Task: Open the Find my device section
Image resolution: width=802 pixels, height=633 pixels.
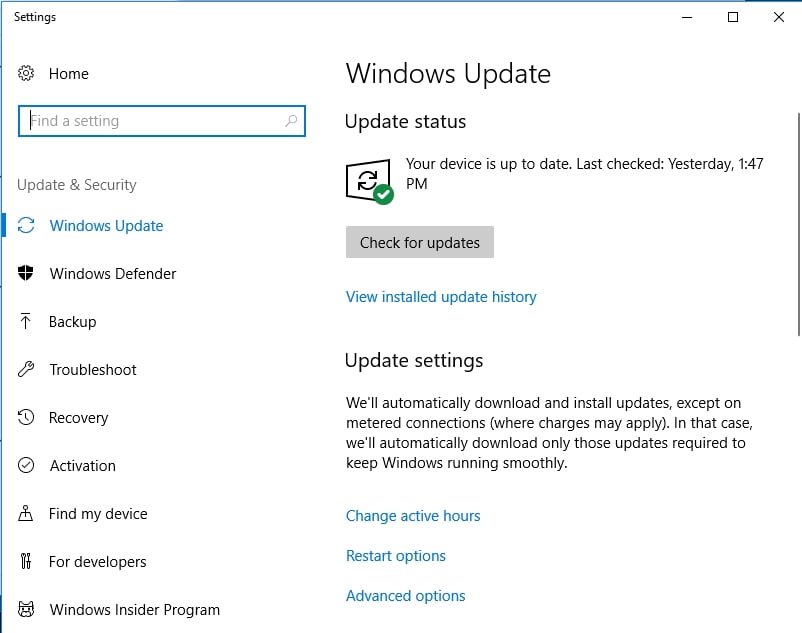Action: (x=98, y=513)
